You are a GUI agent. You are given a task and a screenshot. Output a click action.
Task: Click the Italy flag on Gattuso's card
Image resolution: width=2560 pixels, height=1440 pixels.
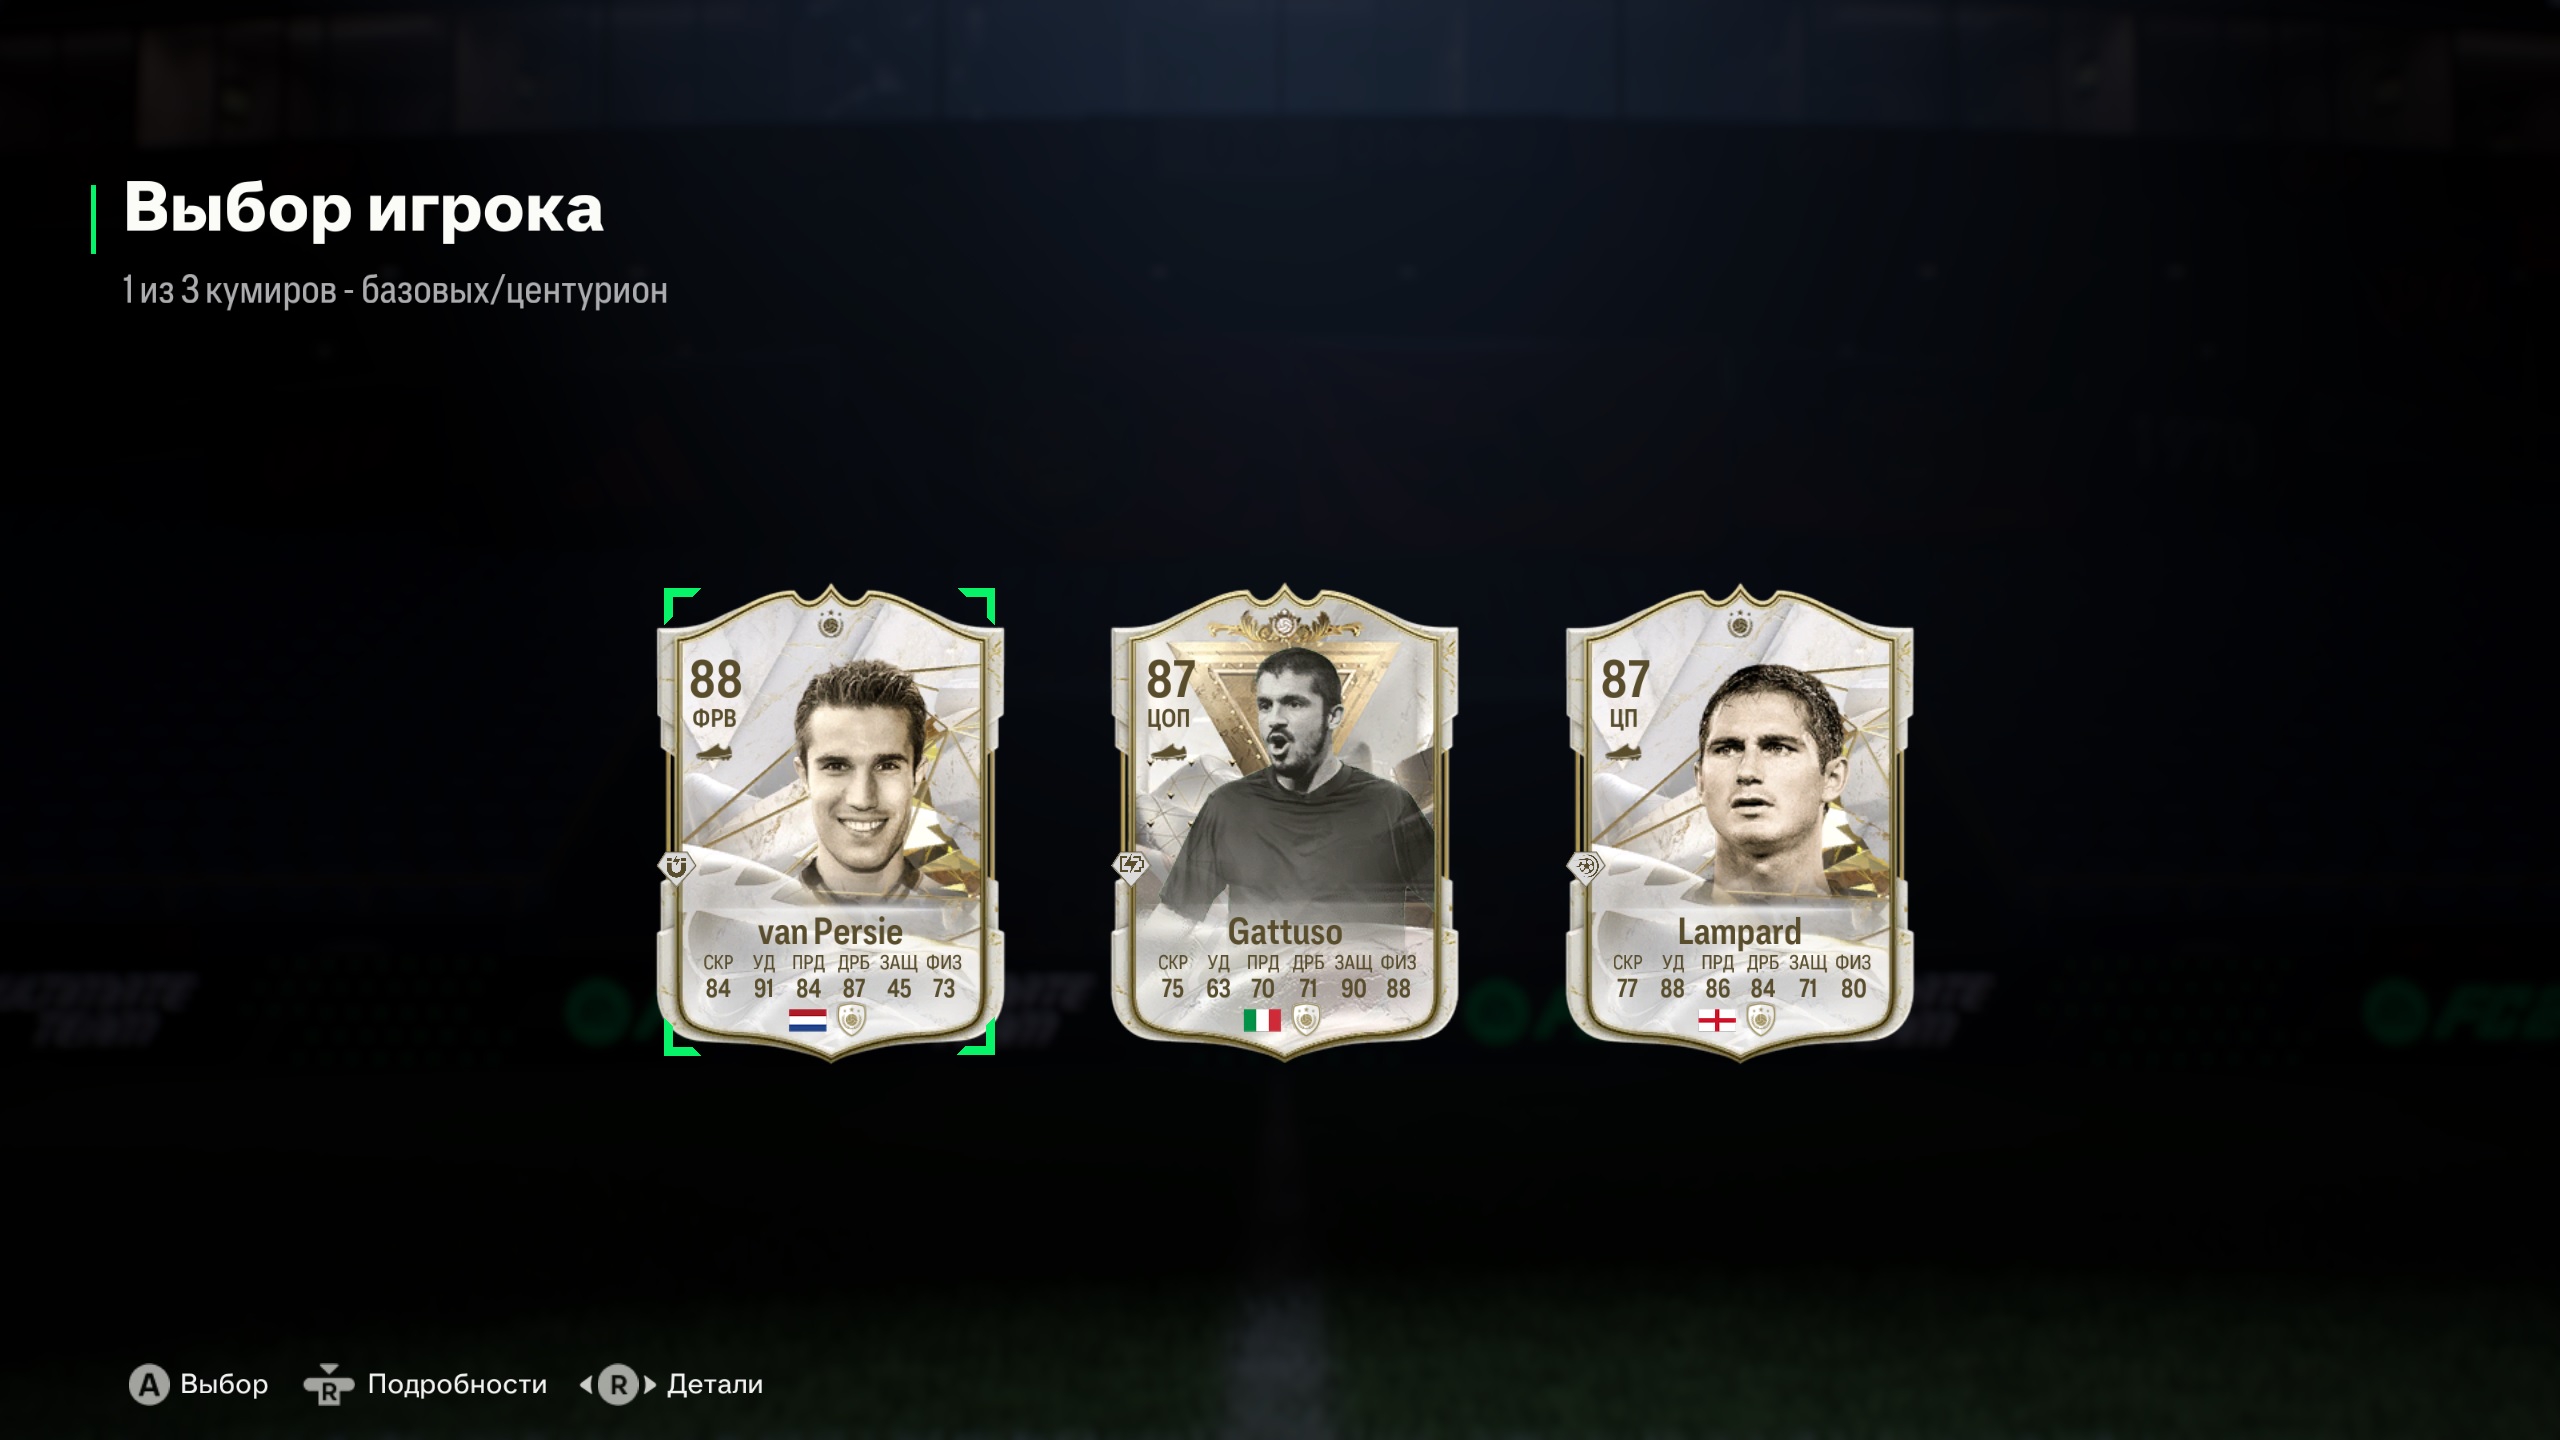pos(1262,1020)
